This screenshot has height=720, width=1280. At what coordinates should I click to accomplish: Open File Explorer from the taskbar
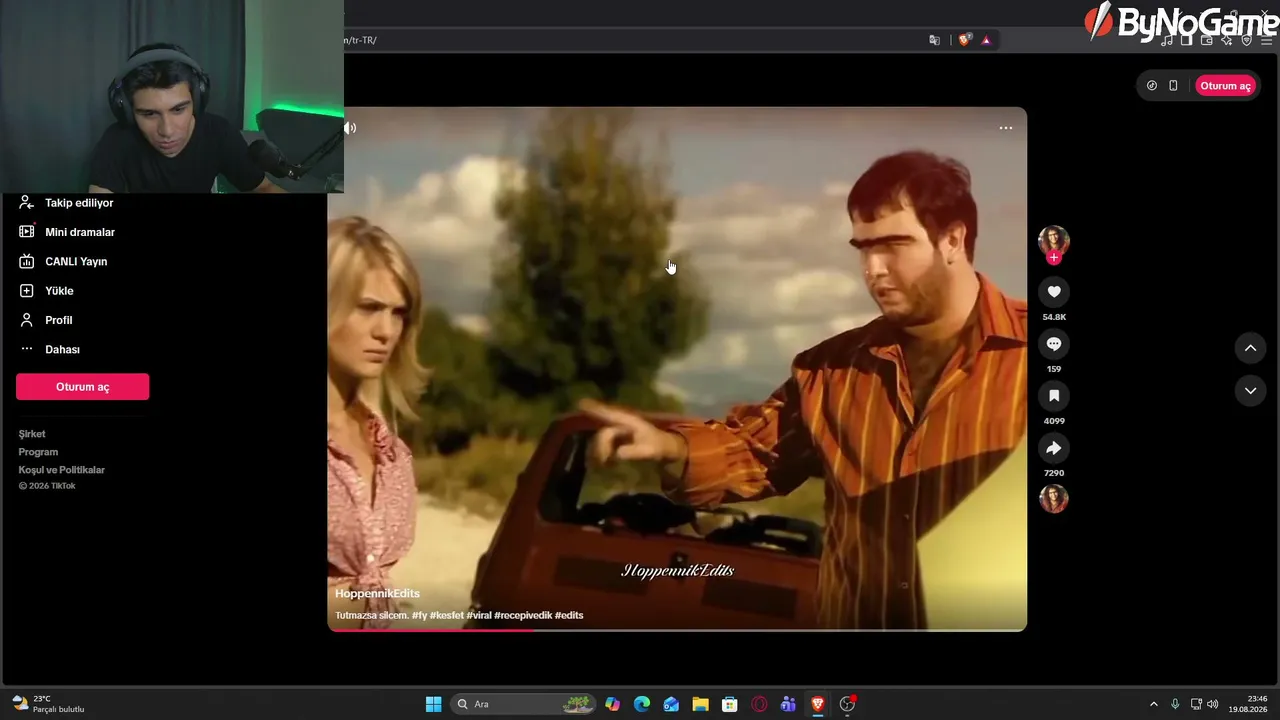tap(700, 704)
